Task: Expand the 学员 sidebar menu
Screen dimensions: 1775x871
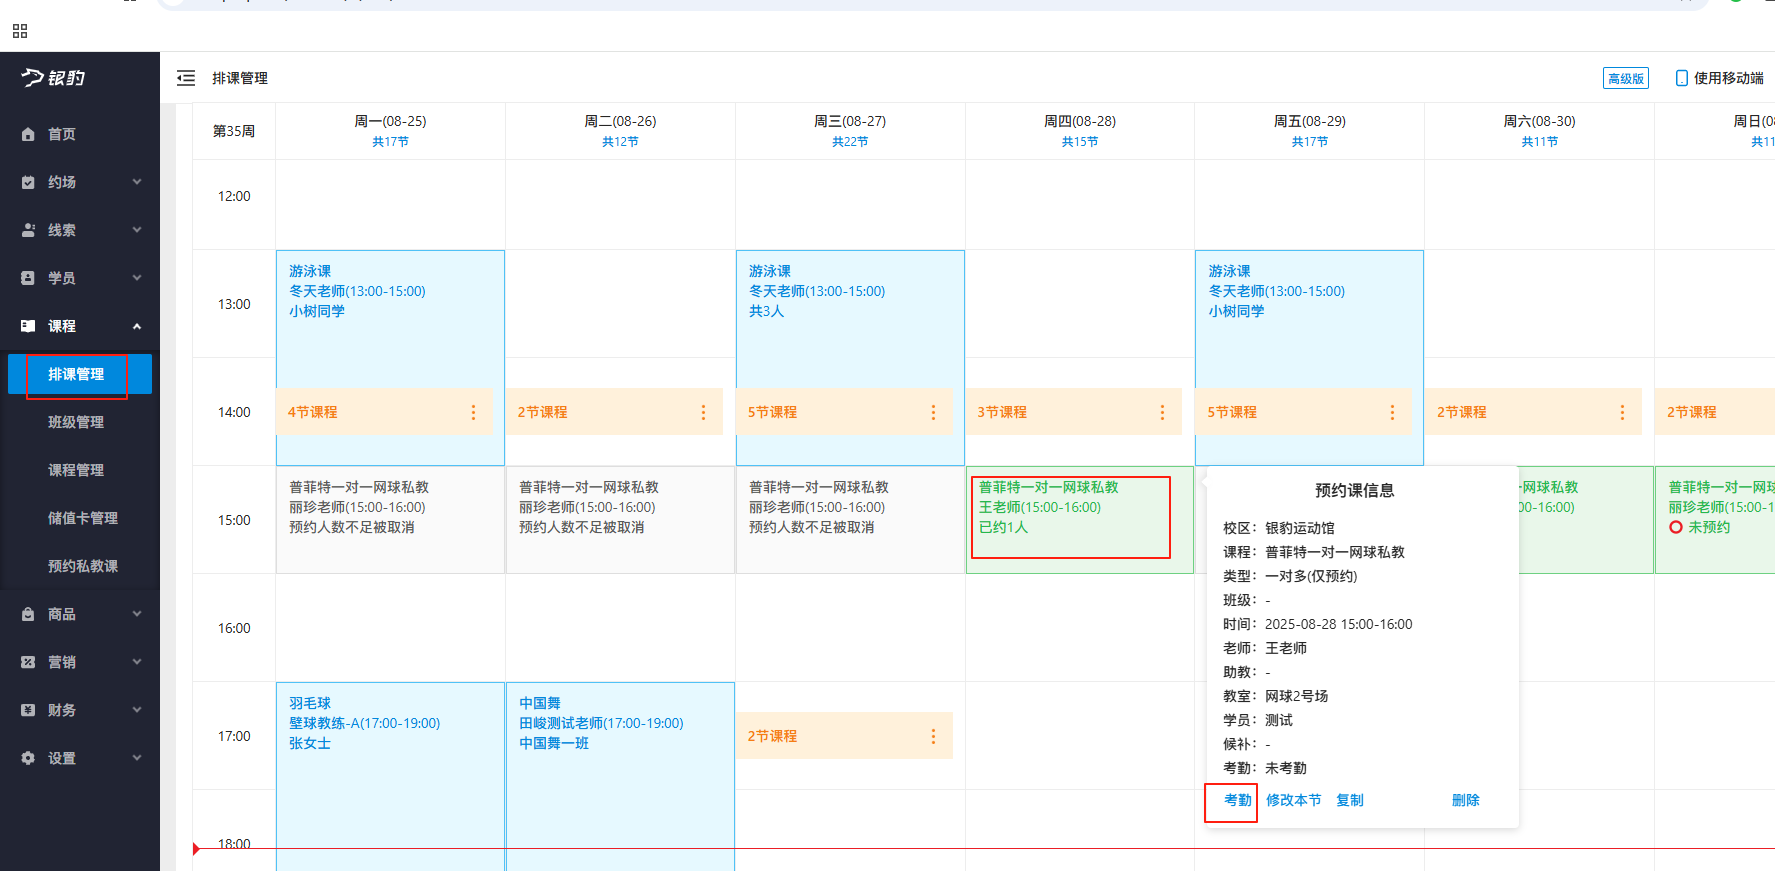Action: point(137,278)
